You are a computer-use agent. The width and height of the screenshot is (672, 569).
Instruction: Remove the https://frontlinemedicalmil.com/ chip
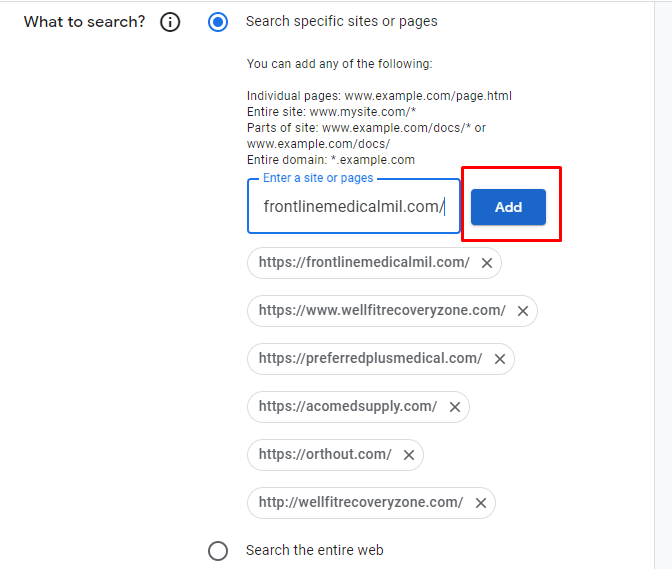[487, 263]
